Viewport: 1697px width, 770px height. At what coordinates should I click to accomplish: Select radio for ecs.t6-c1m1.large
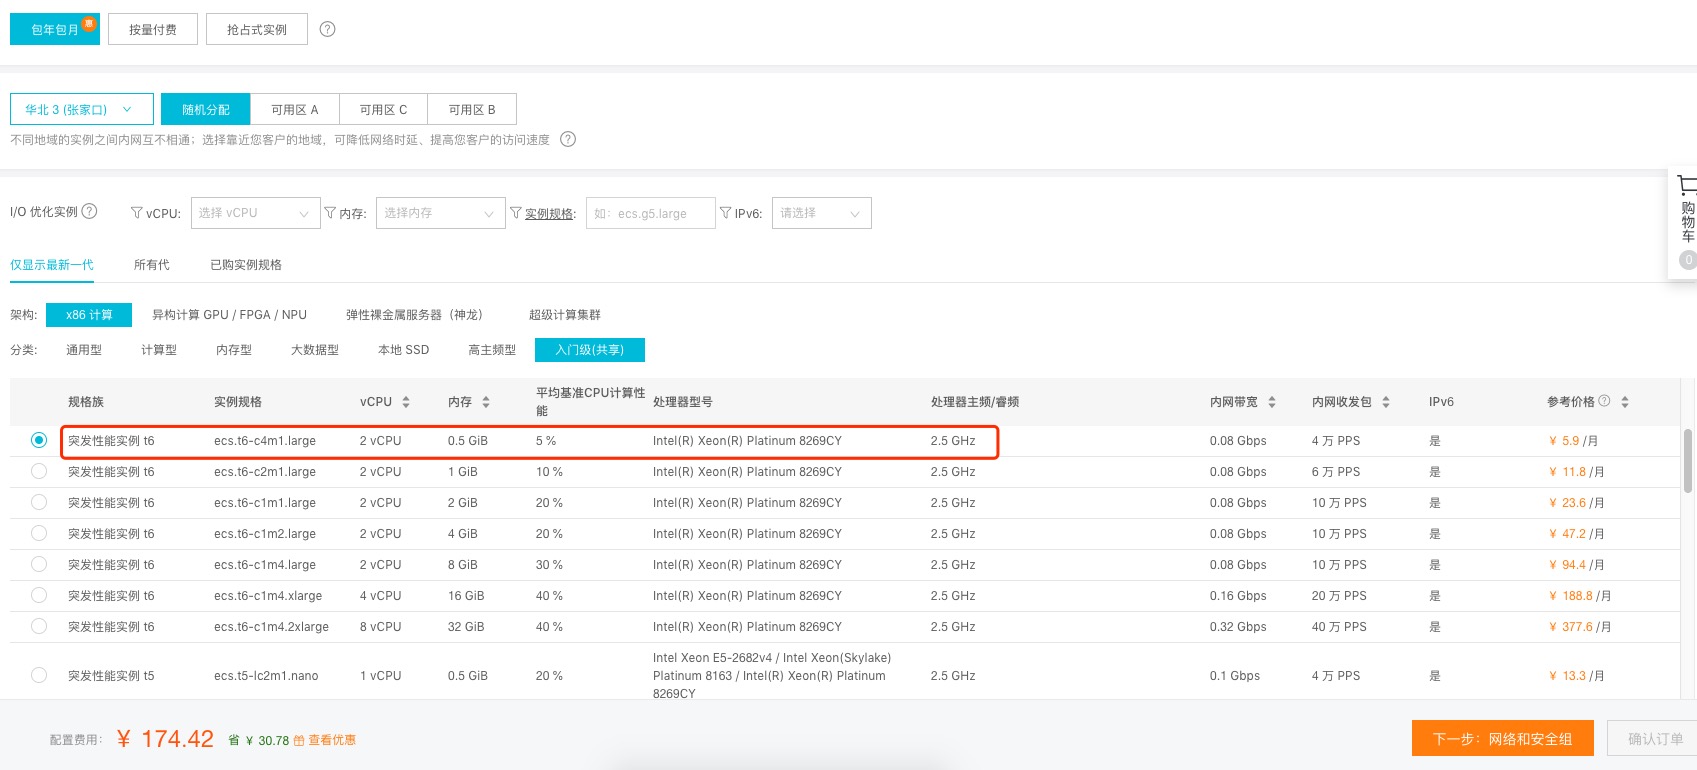39,502
